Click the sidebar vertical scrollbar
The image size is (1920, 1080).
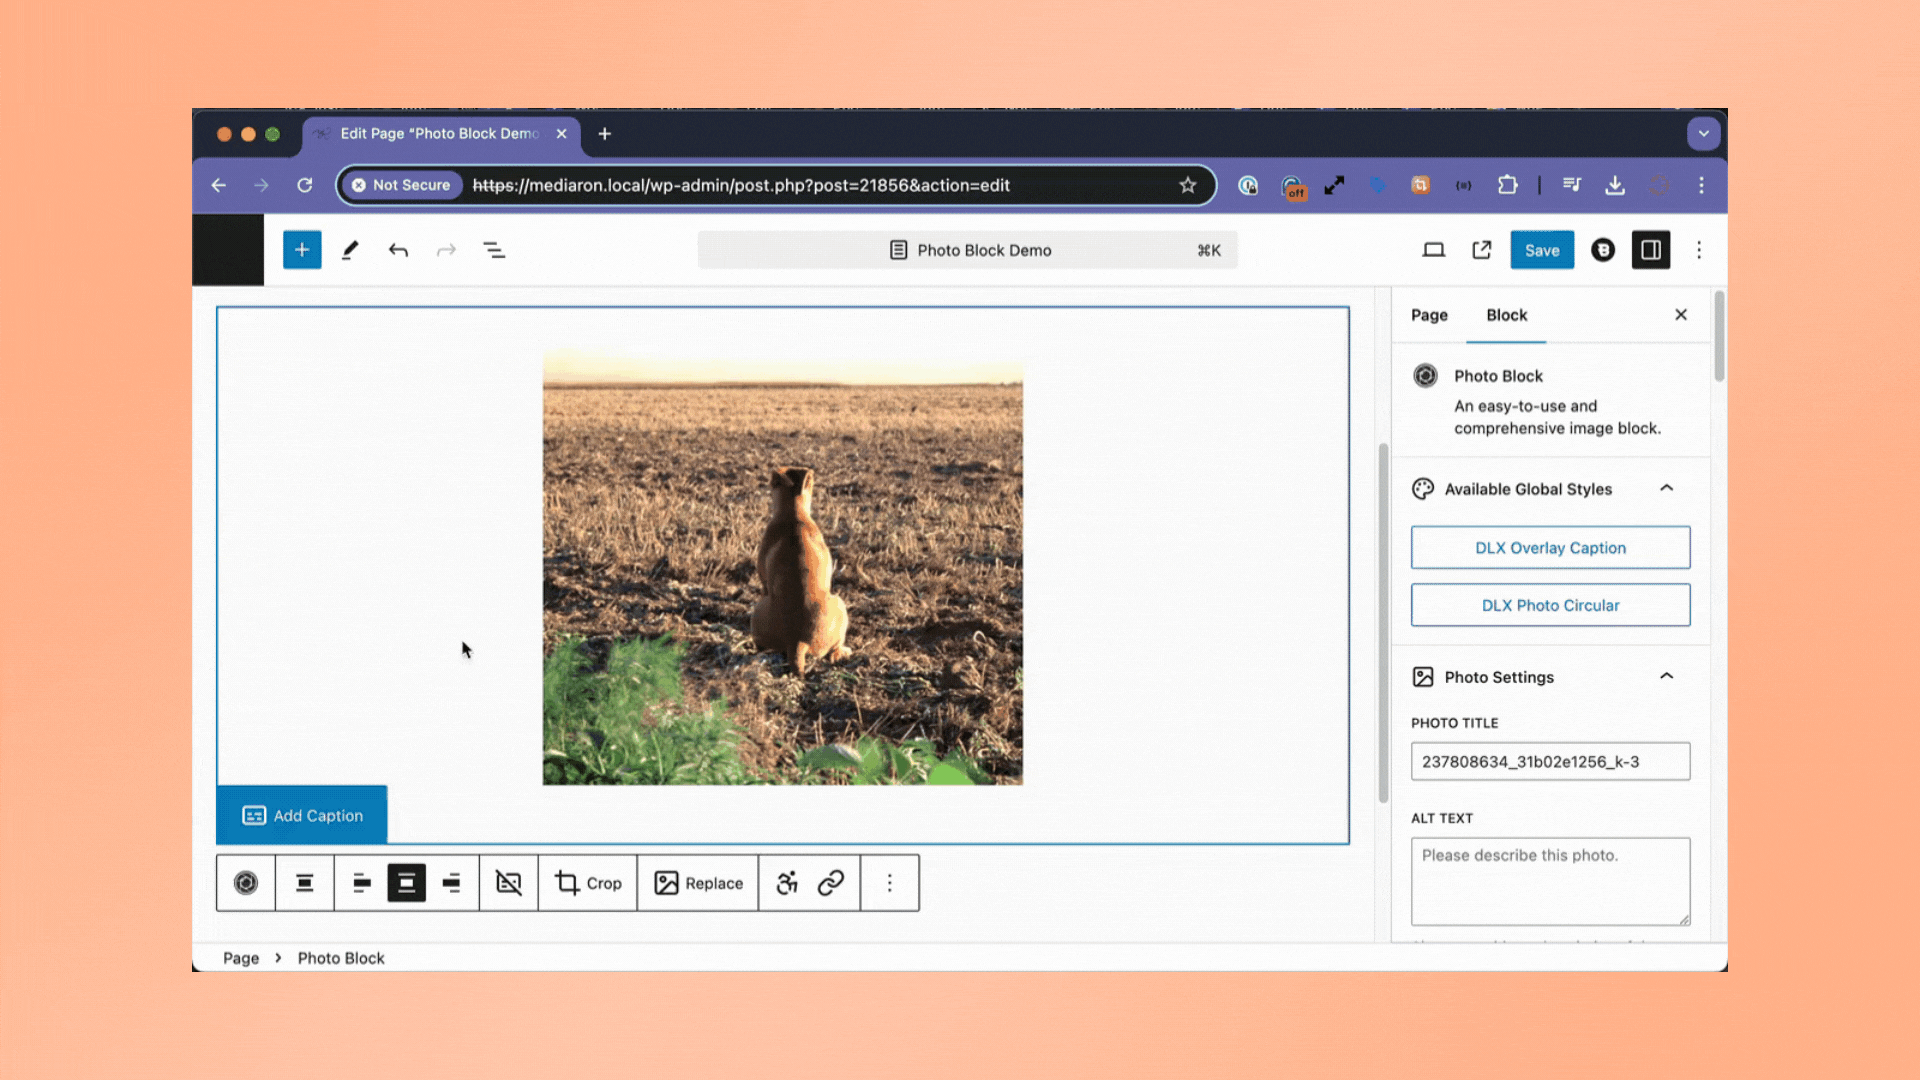pyautogui.click(x=1719, y=336)
